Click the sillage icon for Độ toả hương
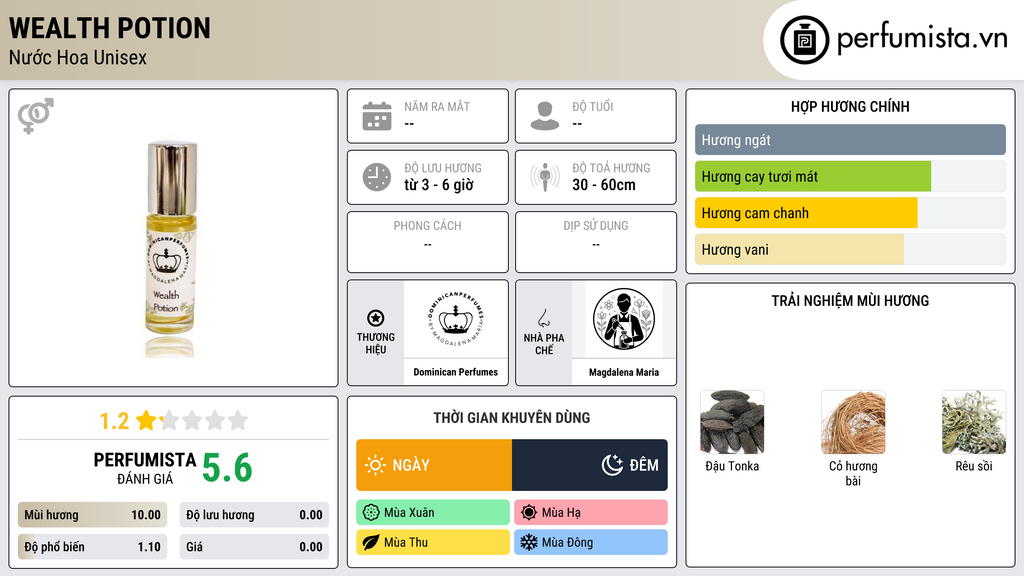 (545, 177)
